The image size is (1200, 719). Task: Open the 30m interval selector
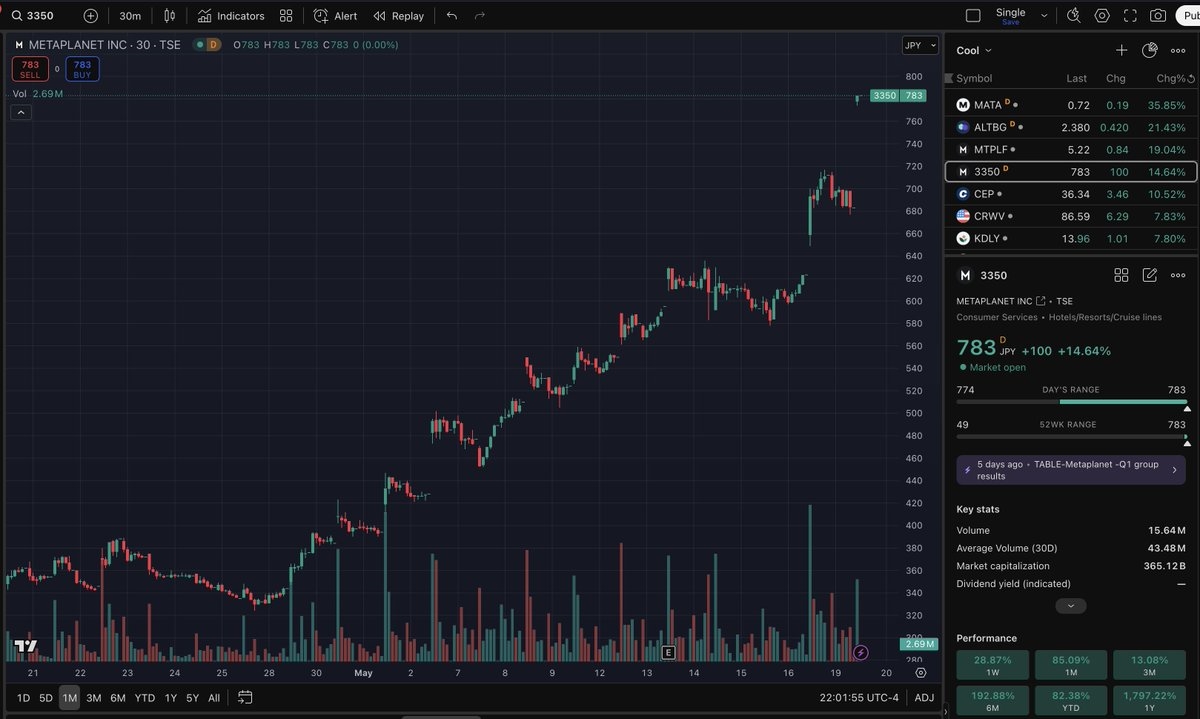click(130, 16)
